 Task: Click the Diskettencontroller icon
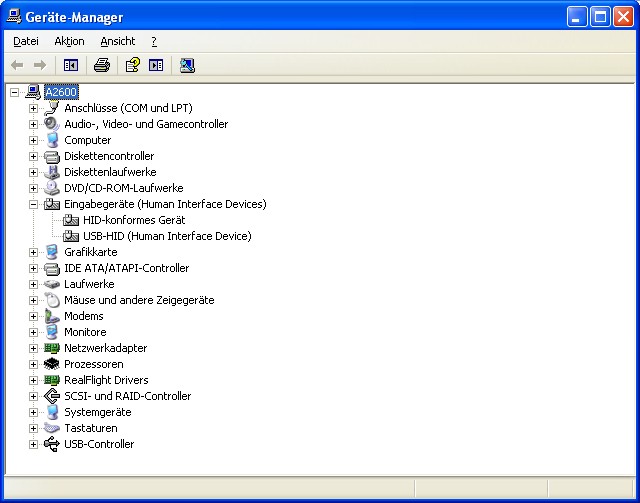pos(52,156)
